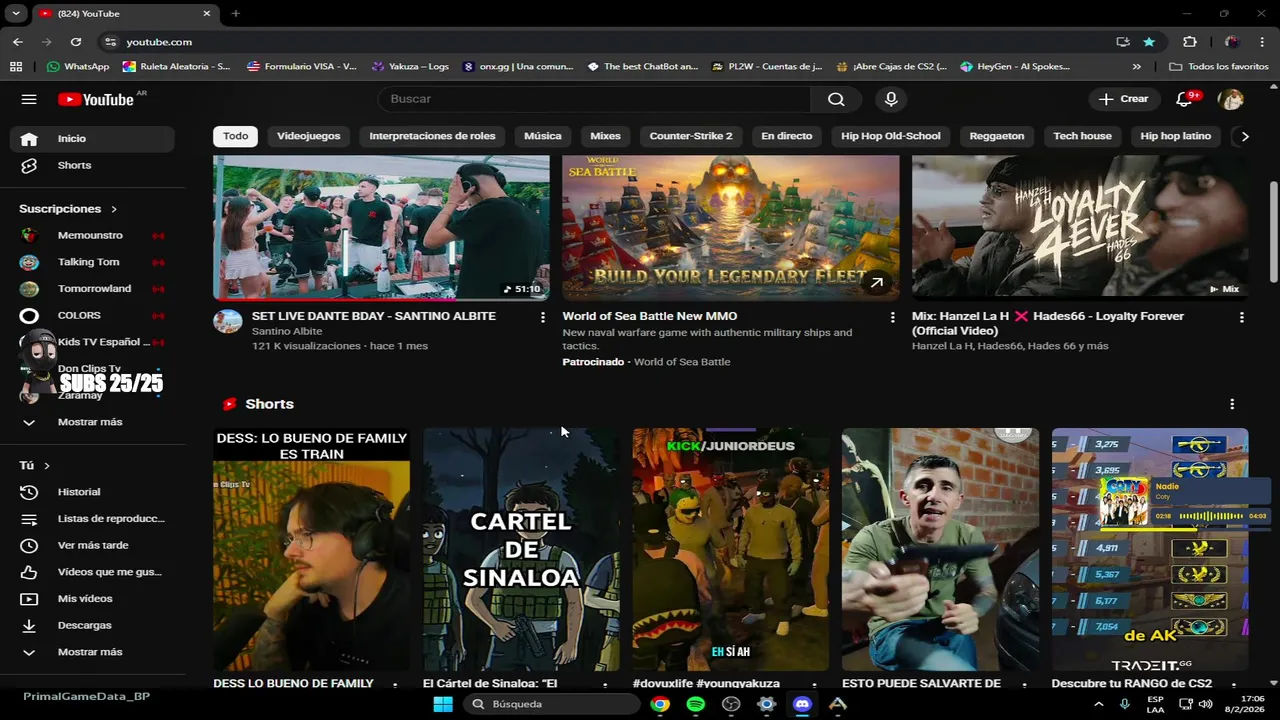The height and width of the screenshot is (720, 1280).
Task: Select the Hip Hop Old-School chip
Action: tap(891, 136)
